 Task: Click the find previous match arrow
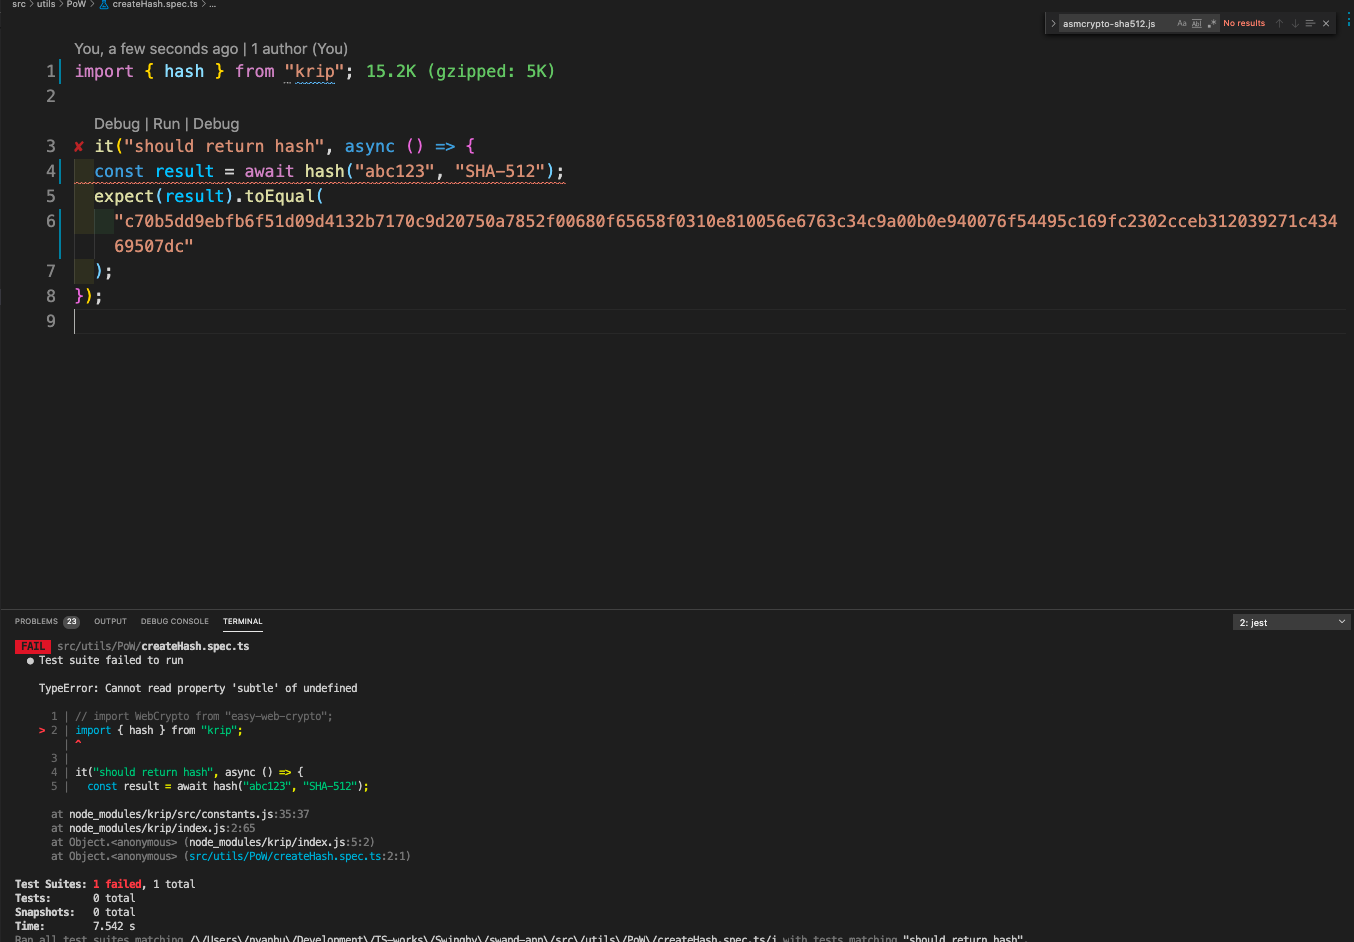(x=1279, y=23)
